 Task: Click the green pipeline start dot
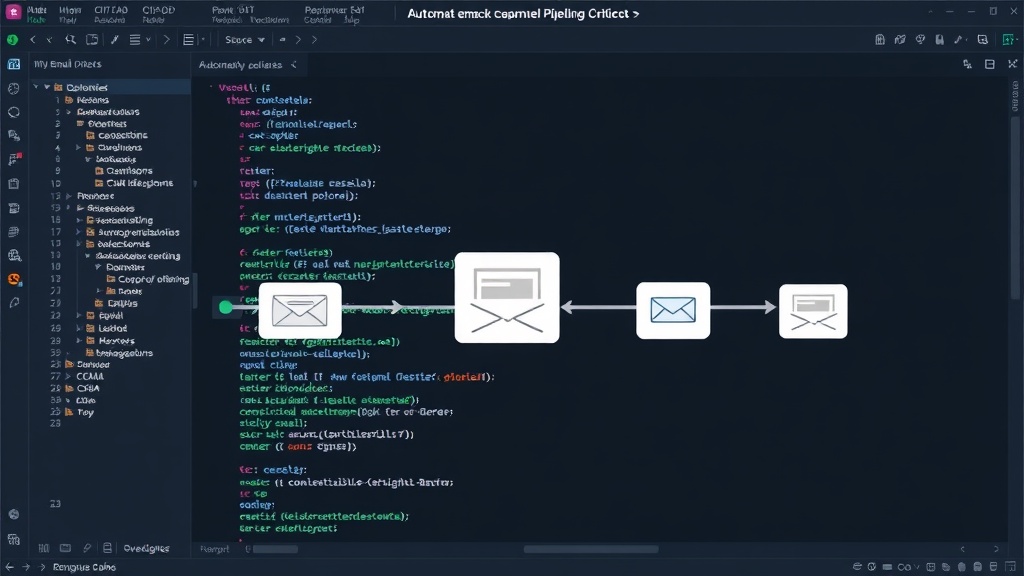pyautogui.click(x=226, y=307)
